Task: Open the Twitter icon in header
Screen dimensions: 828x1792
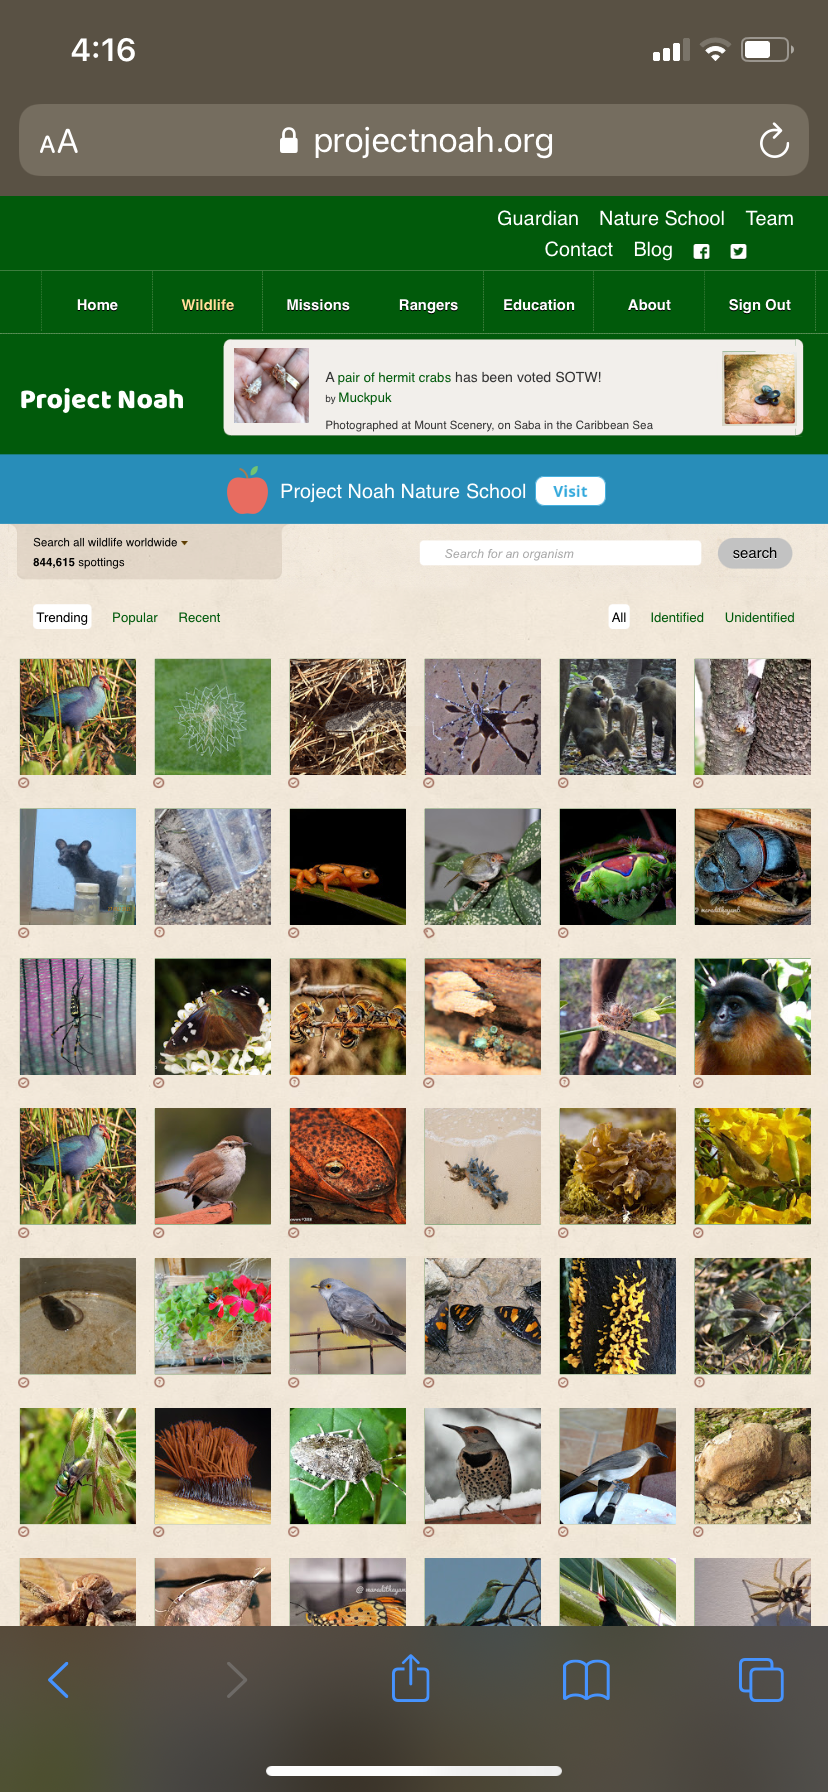Action: [738, 251]
